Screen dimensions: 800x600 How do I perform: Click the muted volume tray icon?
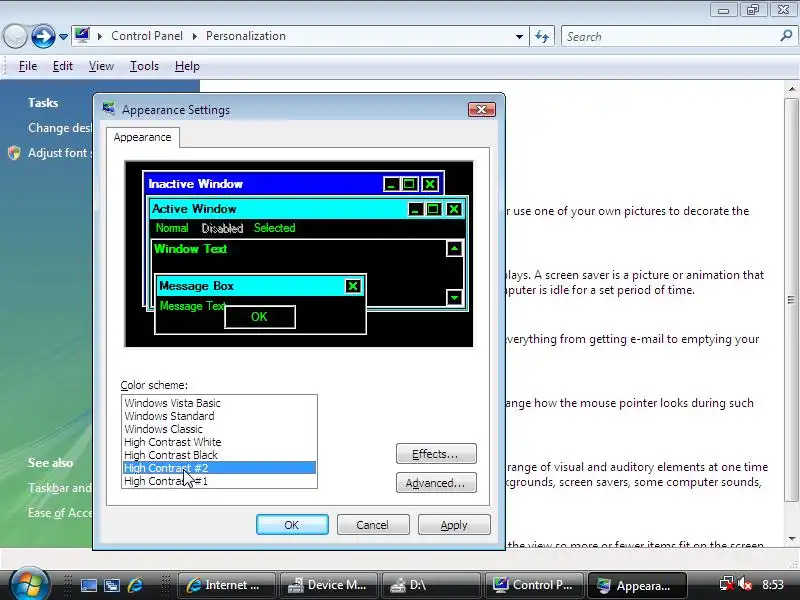pyautogui.click(x=745, y=584)
